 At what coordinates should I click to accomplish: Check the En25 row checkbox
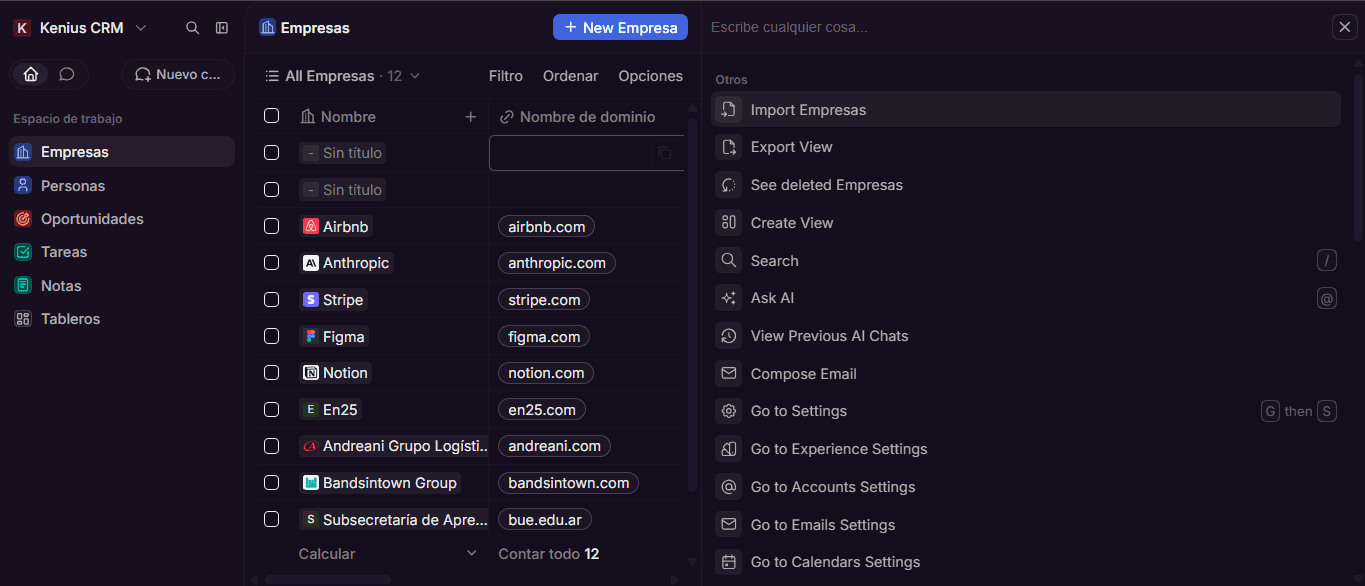pos(271,409)
